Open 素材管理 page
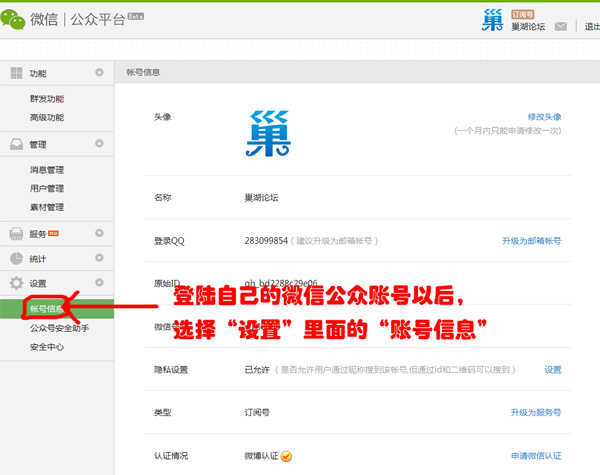Viewport: 600px width, 475px height. (47, 207)
